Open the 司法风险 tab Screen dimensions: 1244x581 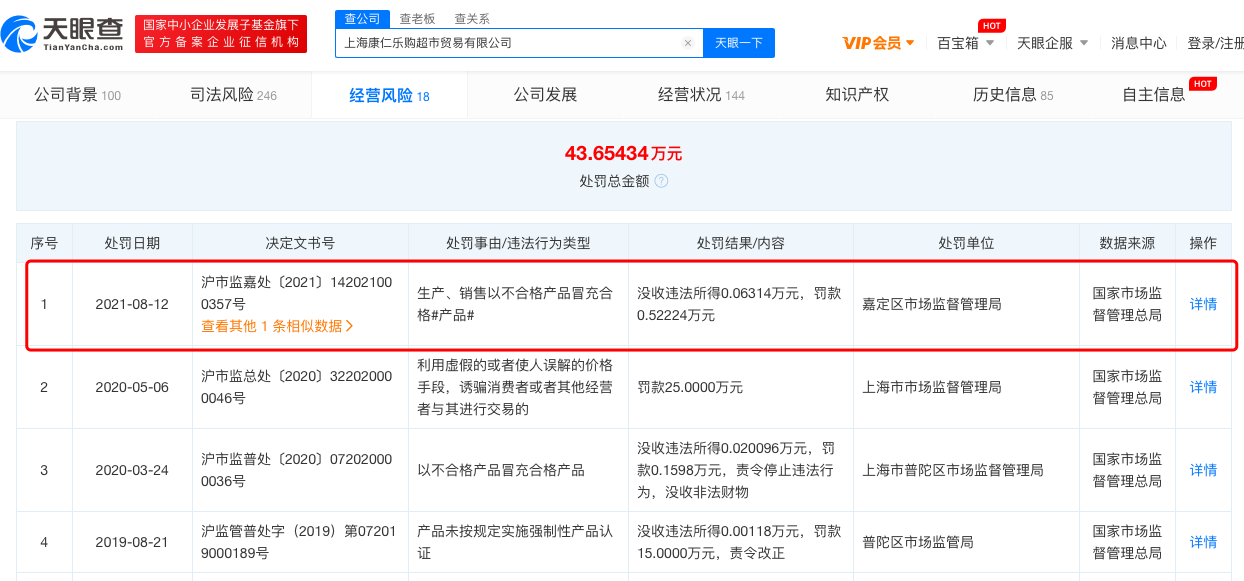pyautogui.click(x=233, y=95)
